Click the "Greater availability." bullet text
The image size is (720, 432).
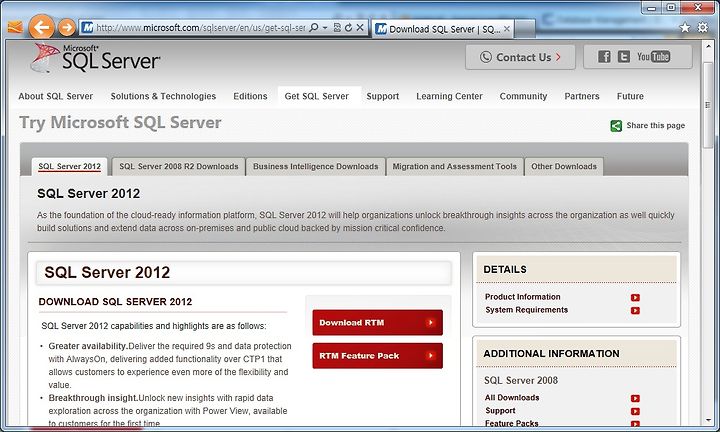point(88,346)
